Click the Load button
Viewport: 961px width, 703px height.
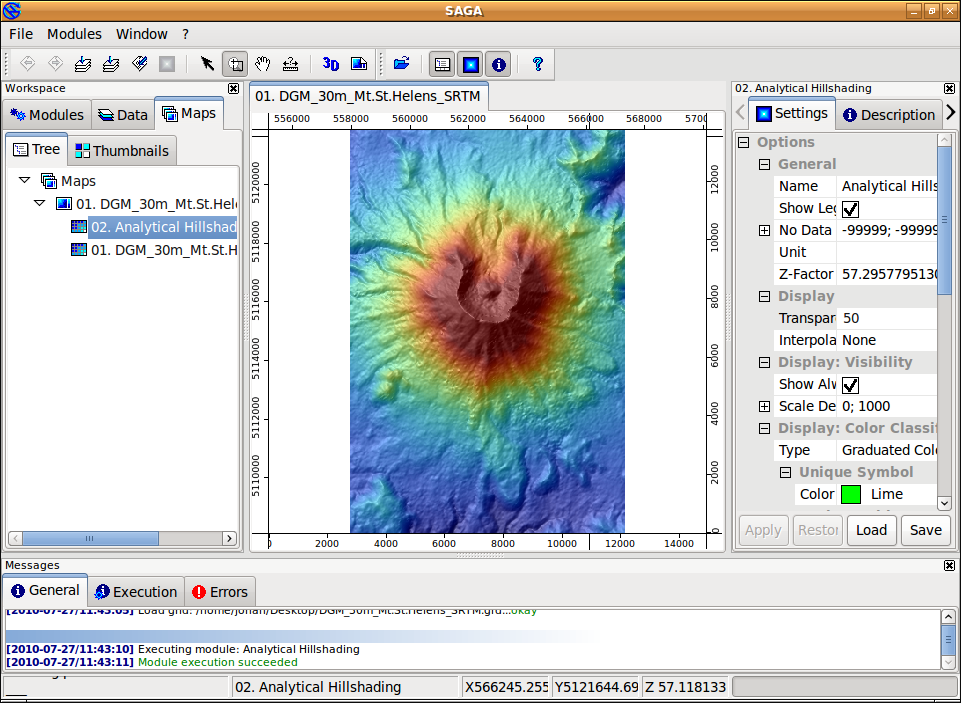[x=871, y=530]
